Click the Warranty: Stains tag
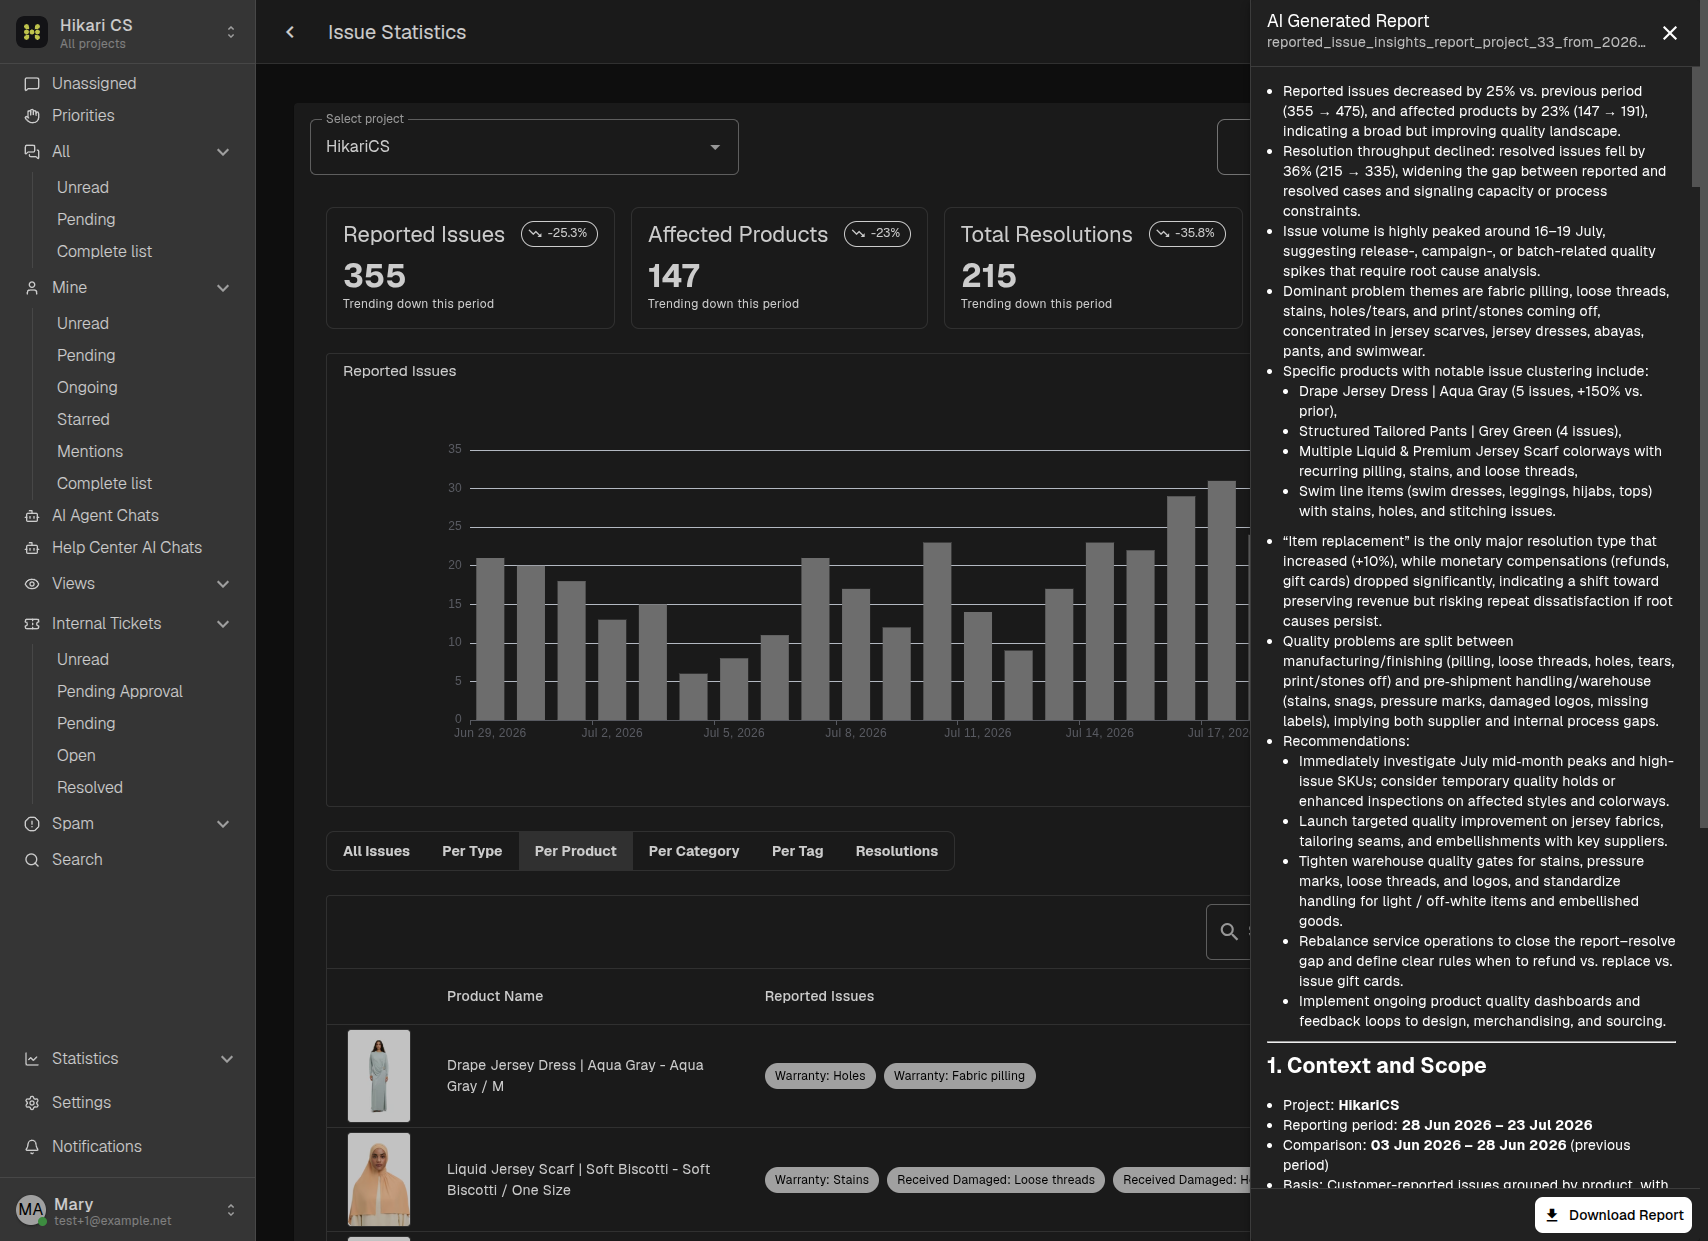Viewport: 1708px width, 1241px height. (822, 1180)
